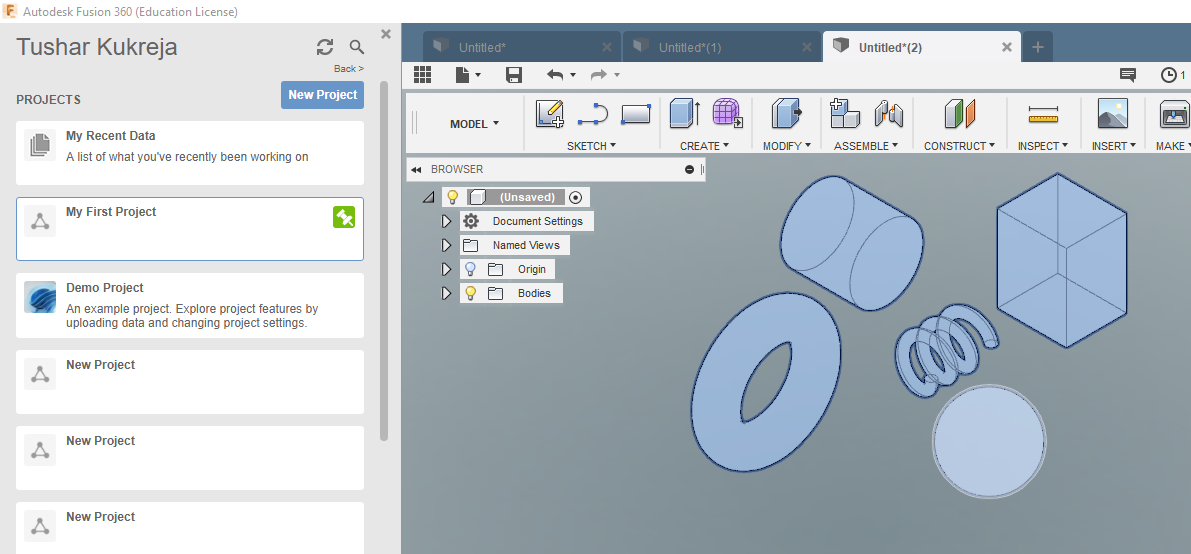The width and height of the screenshot is (1191, 554).
Task: Undo the last action
Action: click(555, 74)
